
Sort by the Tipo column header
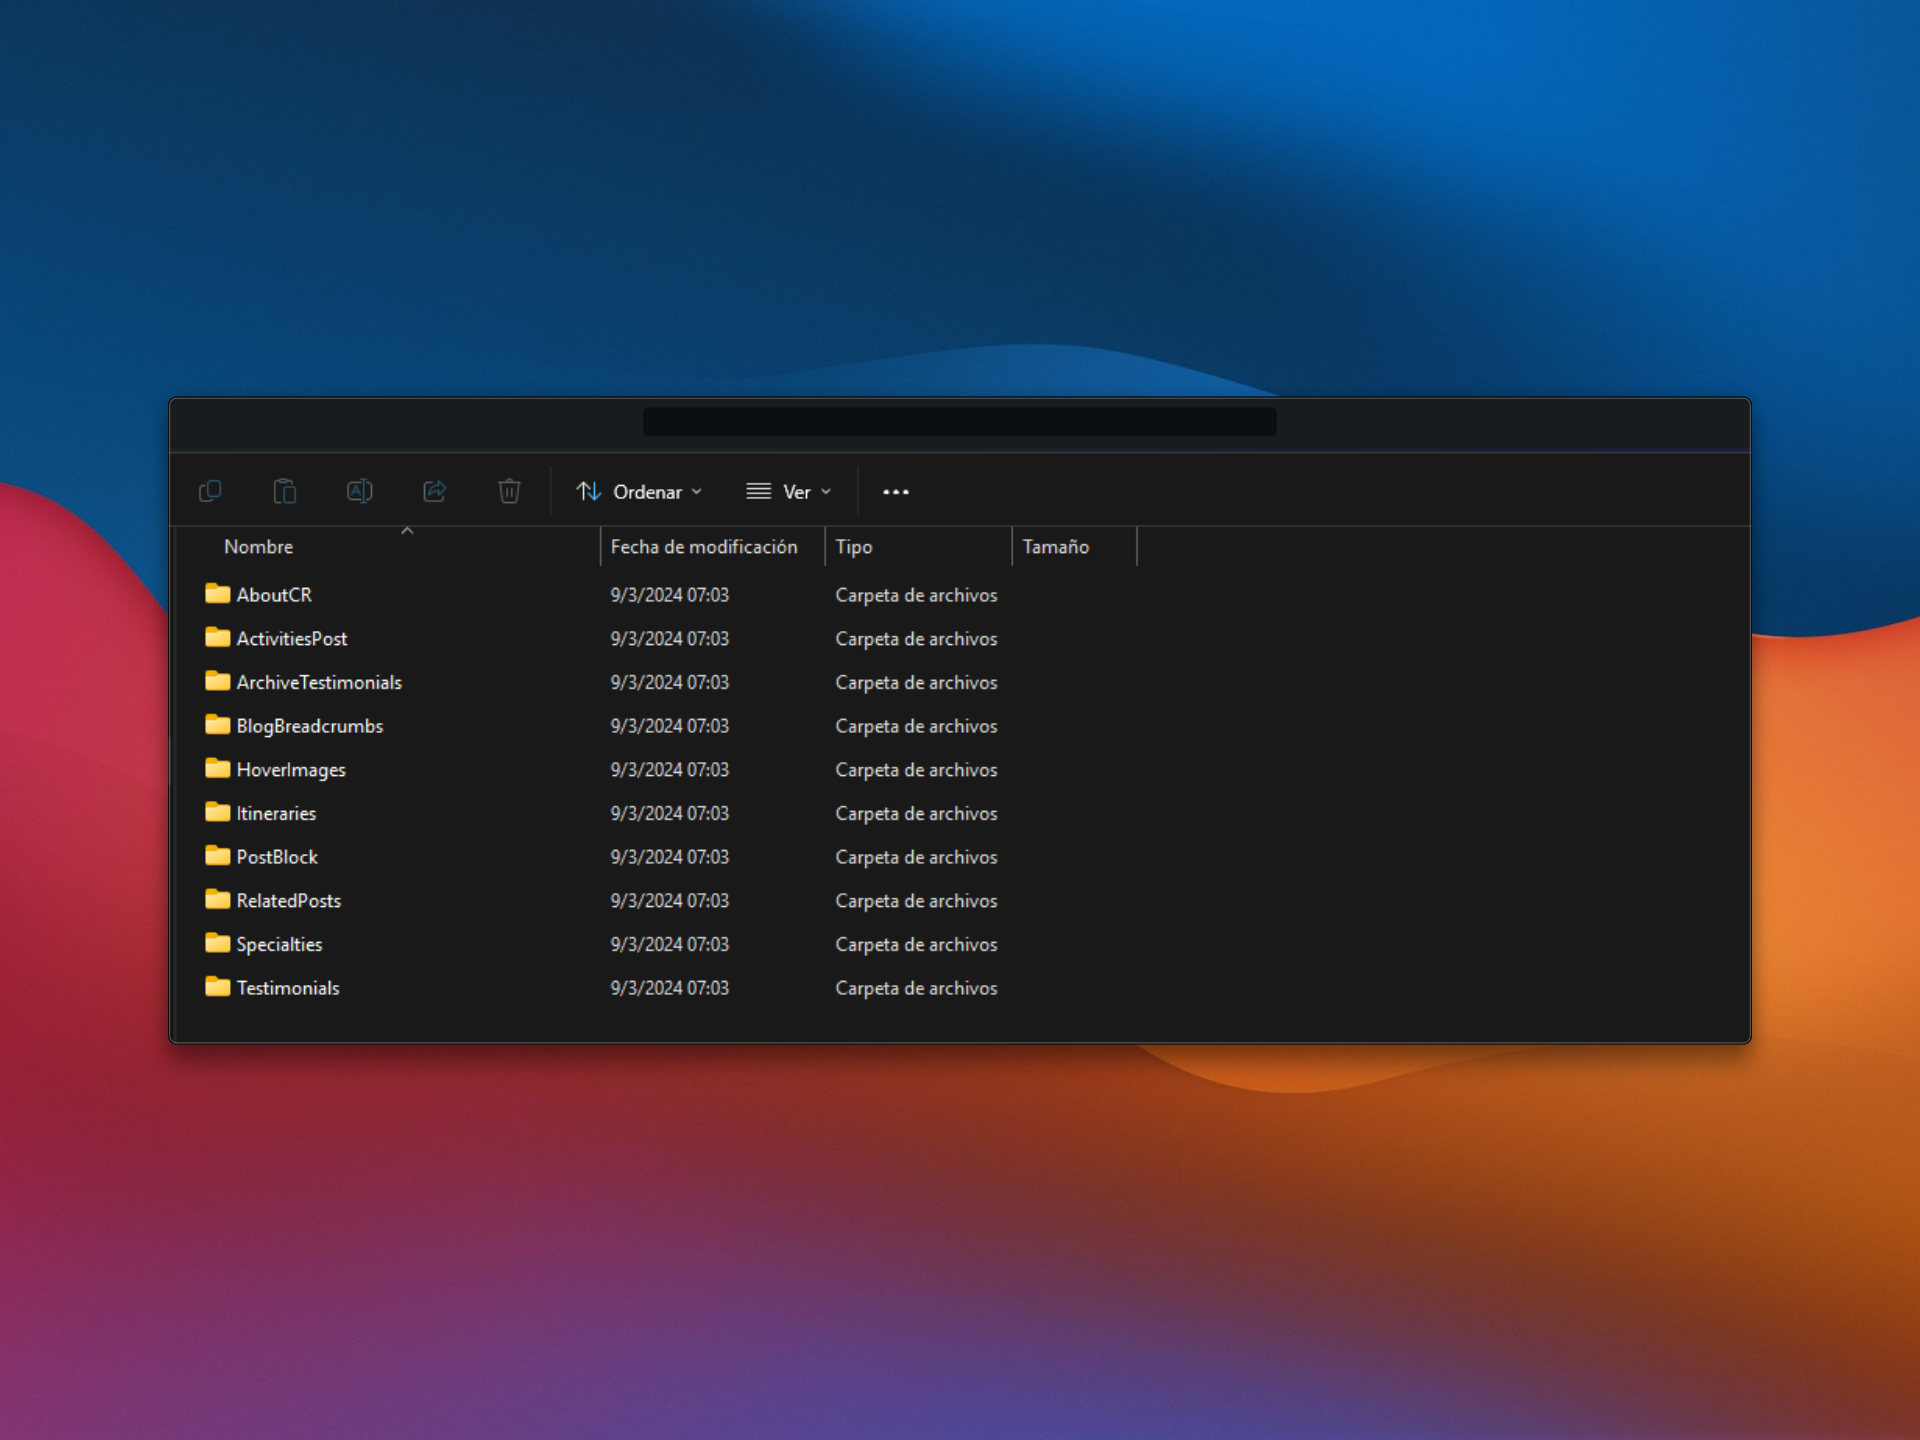tap(854, 547)
